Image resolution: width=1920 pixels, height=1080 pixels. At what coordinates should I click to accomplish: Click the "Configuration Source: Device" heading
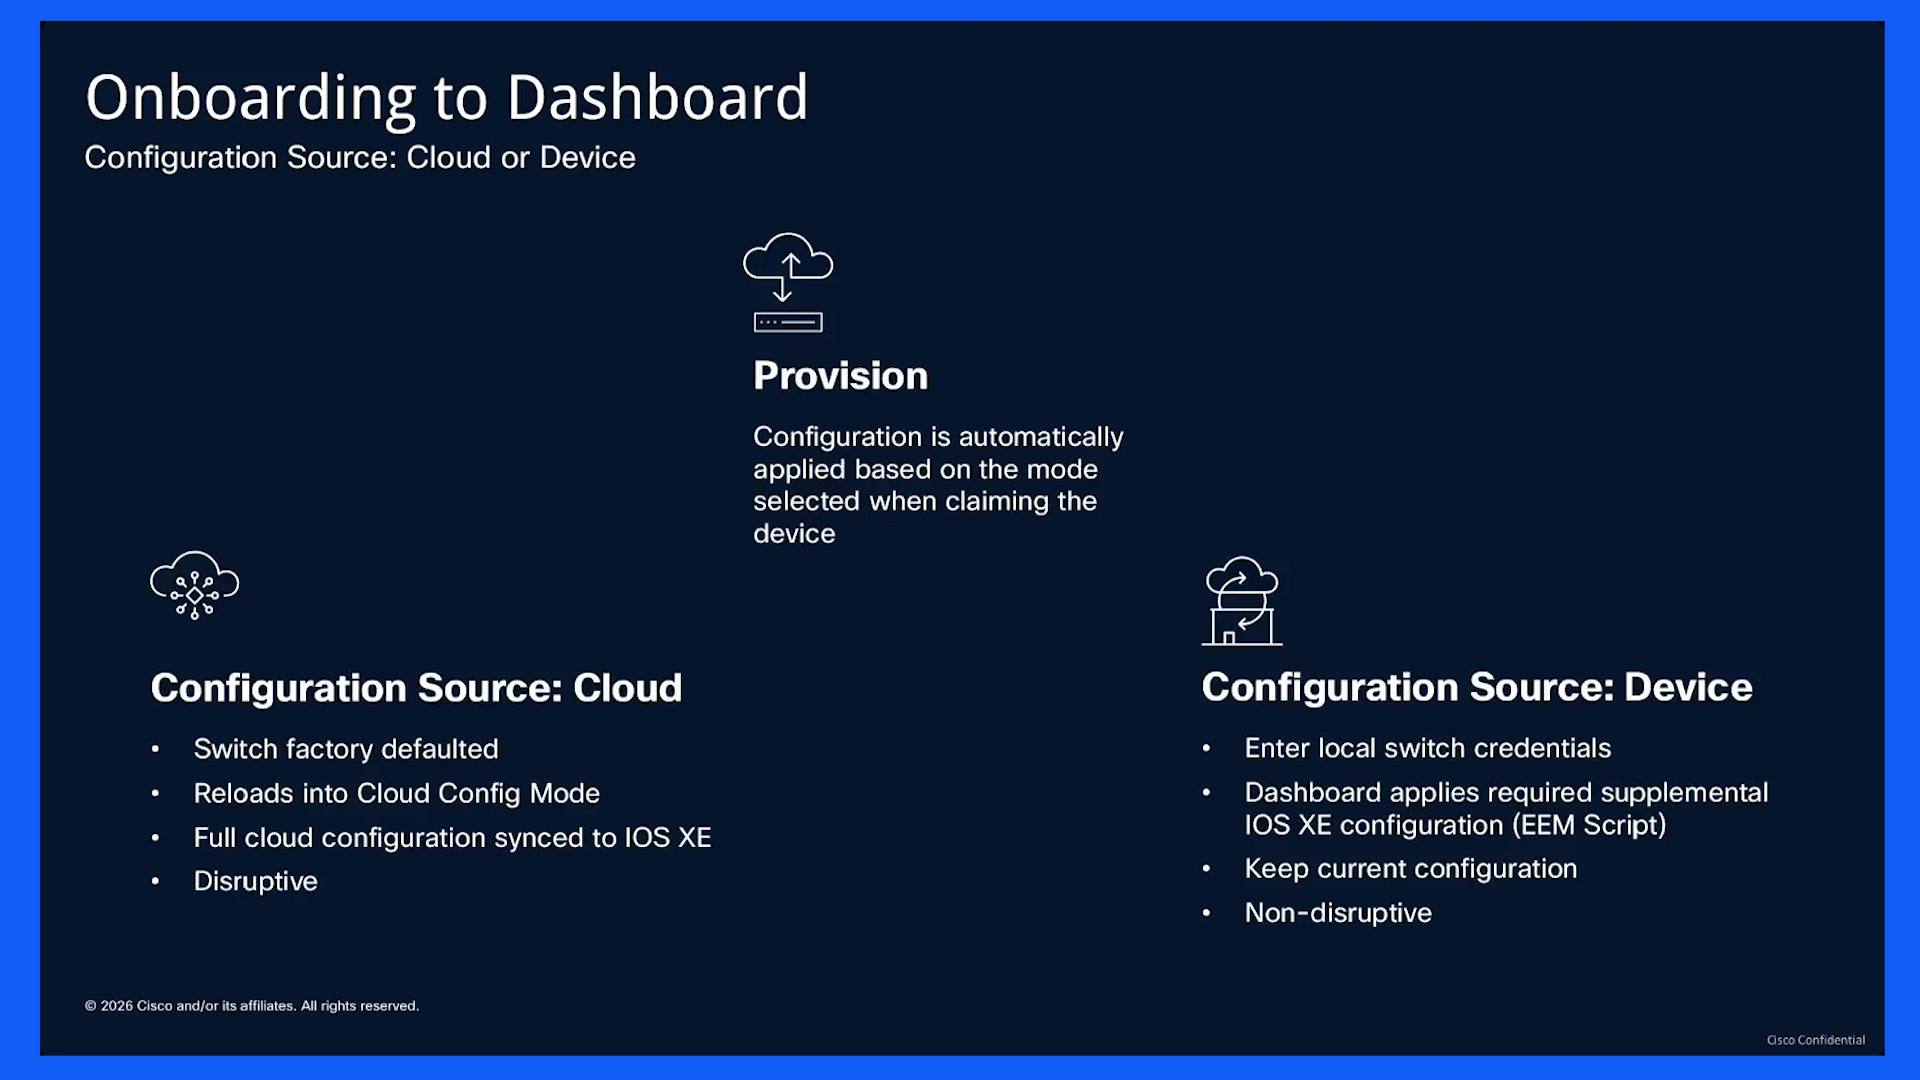pyautogui.click(x=1477, y=687)
